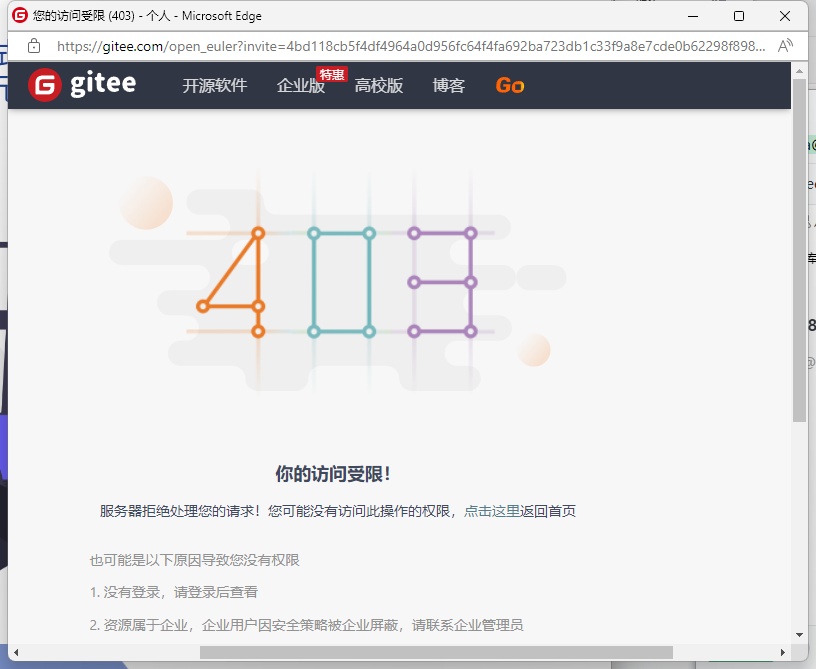This screenshot has width=816, height=669.
Task: Open the 博客 navigation link
Action: (449, 86)
